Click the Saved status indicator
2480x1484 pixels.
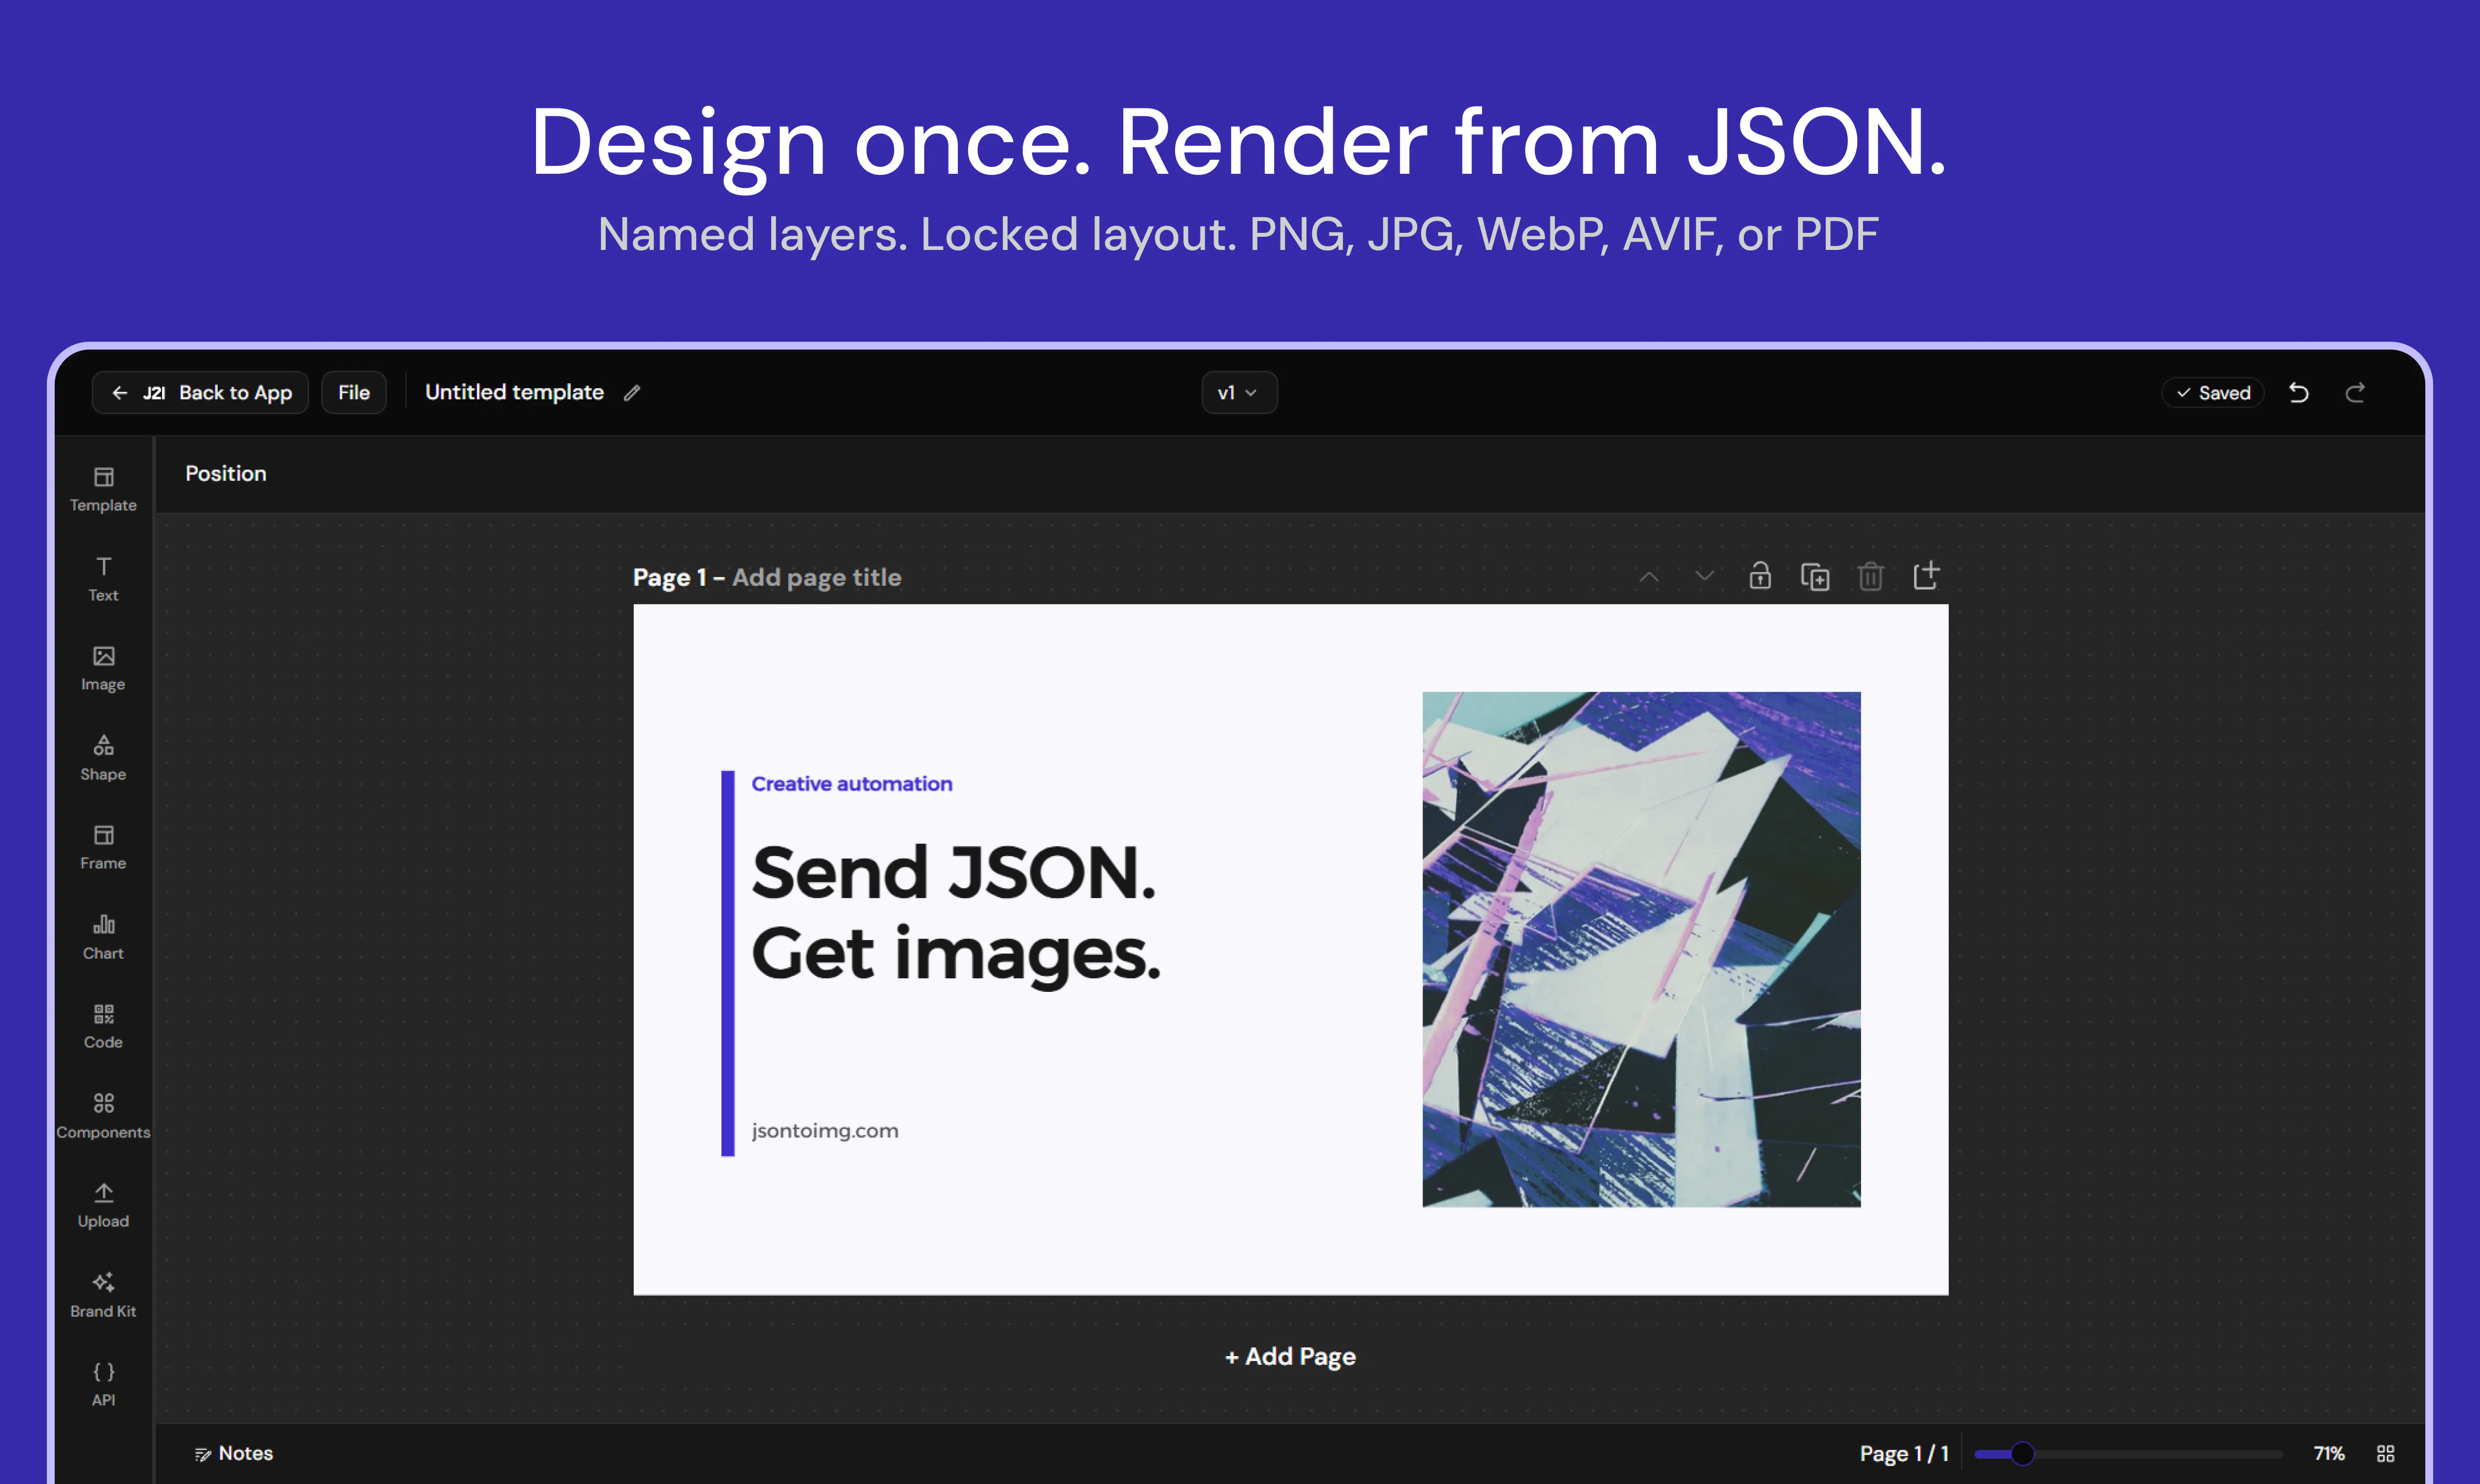[x=2213, y=393]
